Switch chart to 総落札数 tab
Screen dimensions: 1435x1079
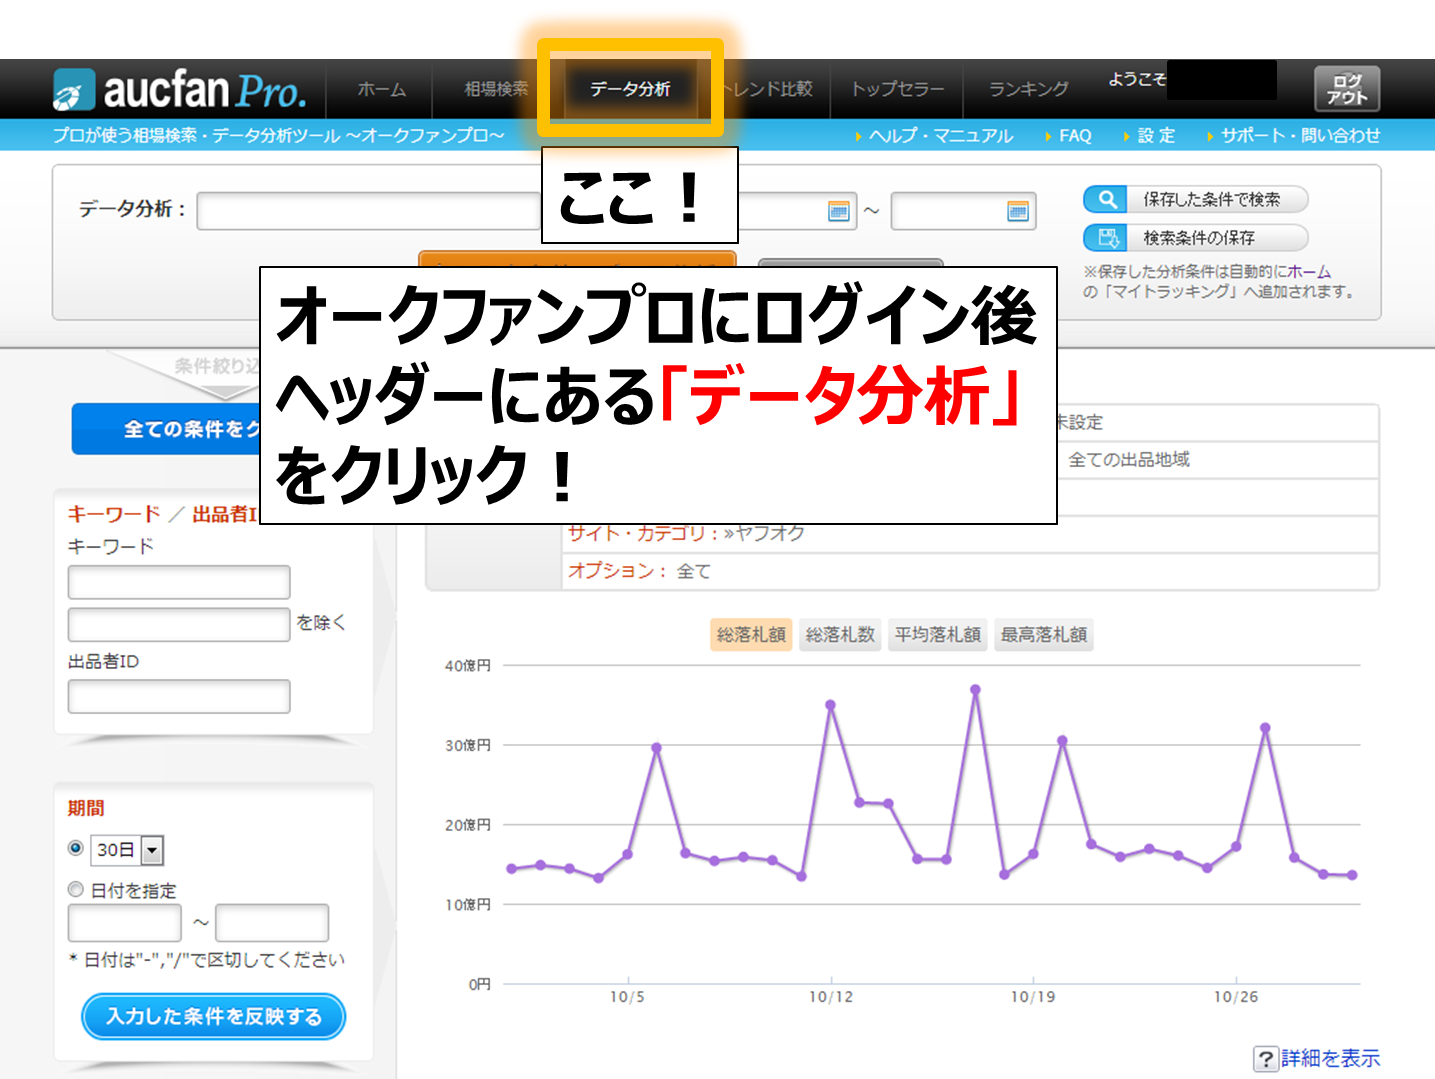coord(840,635)
